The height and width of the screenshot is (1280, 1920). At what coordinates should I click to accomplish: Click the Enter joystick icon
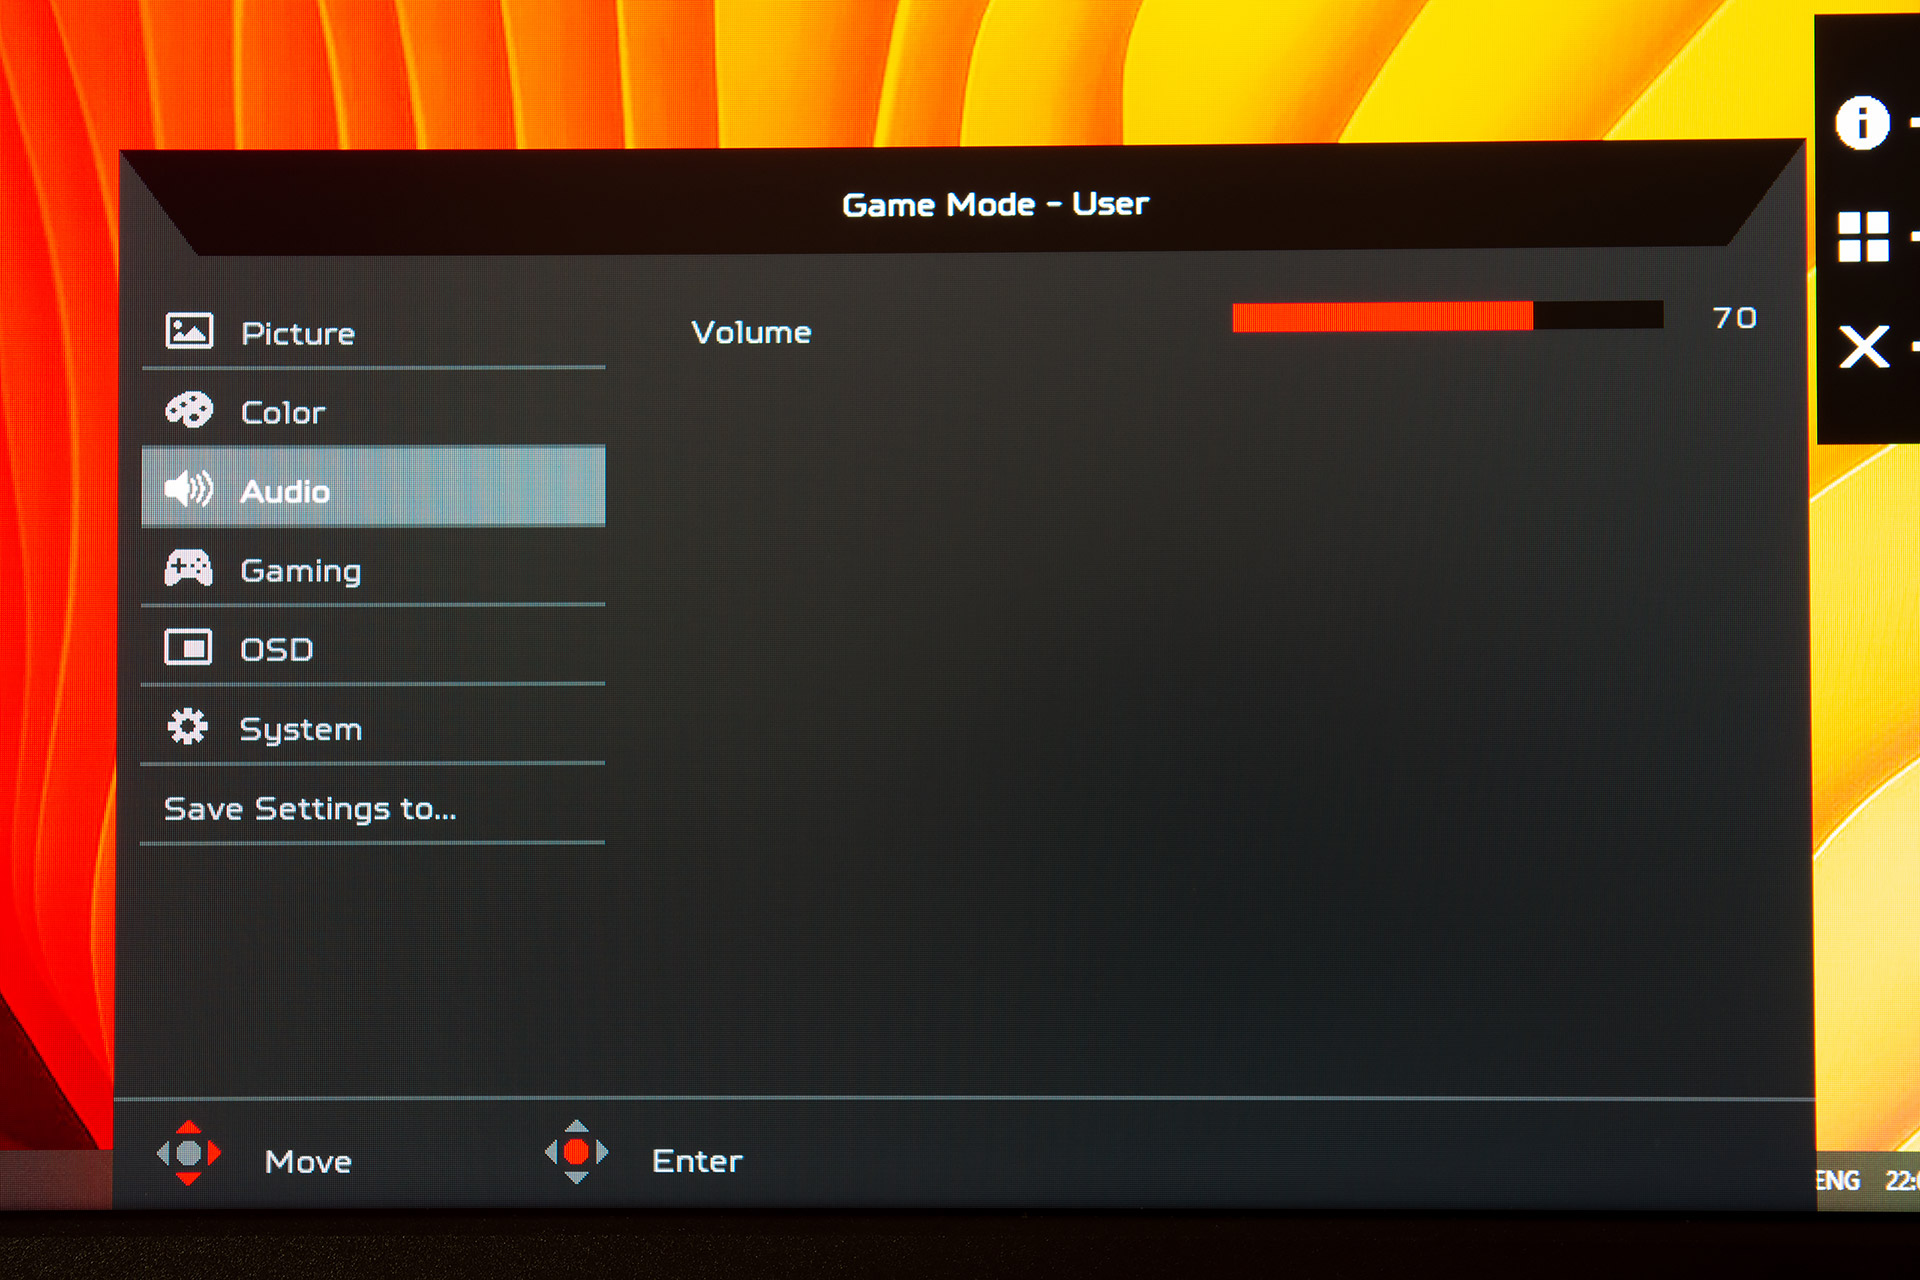click(576, 1152)
